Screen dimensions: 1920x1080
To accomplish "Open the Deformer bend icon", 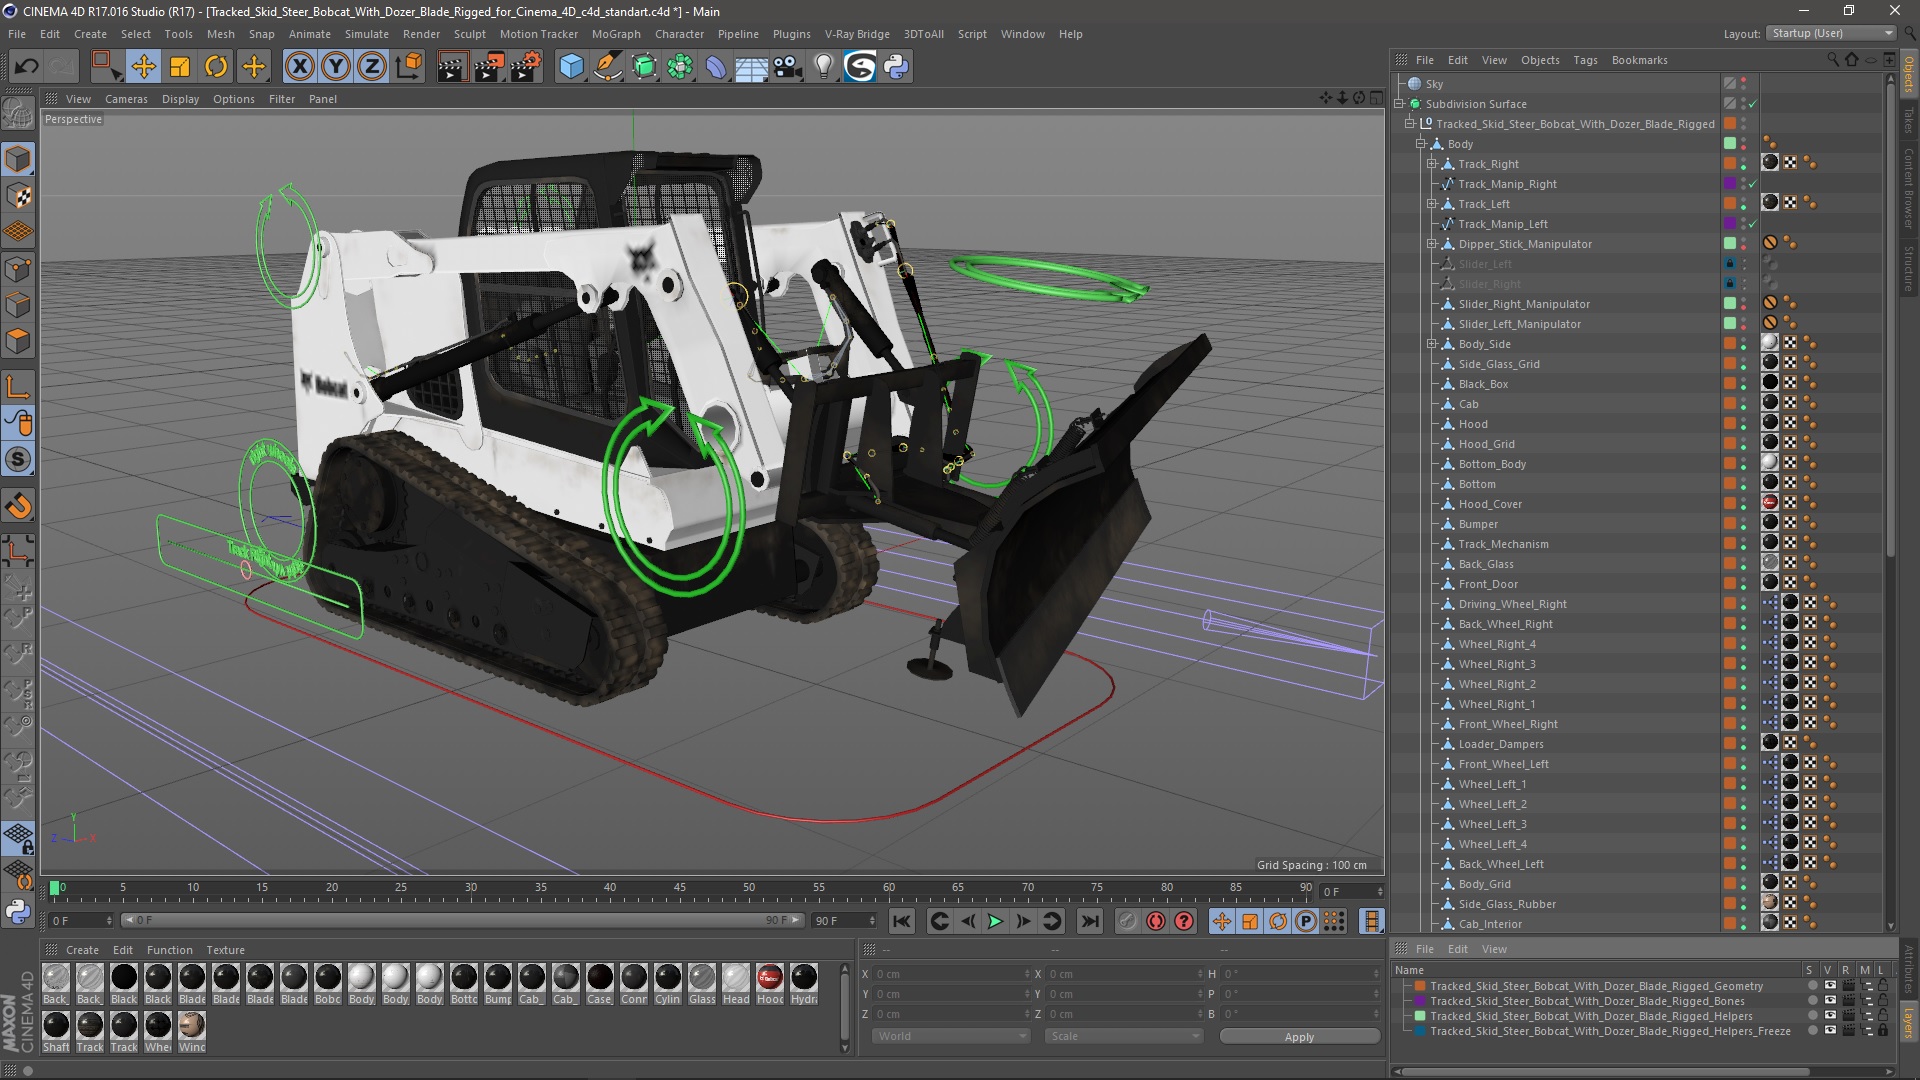I will (716, 67).
